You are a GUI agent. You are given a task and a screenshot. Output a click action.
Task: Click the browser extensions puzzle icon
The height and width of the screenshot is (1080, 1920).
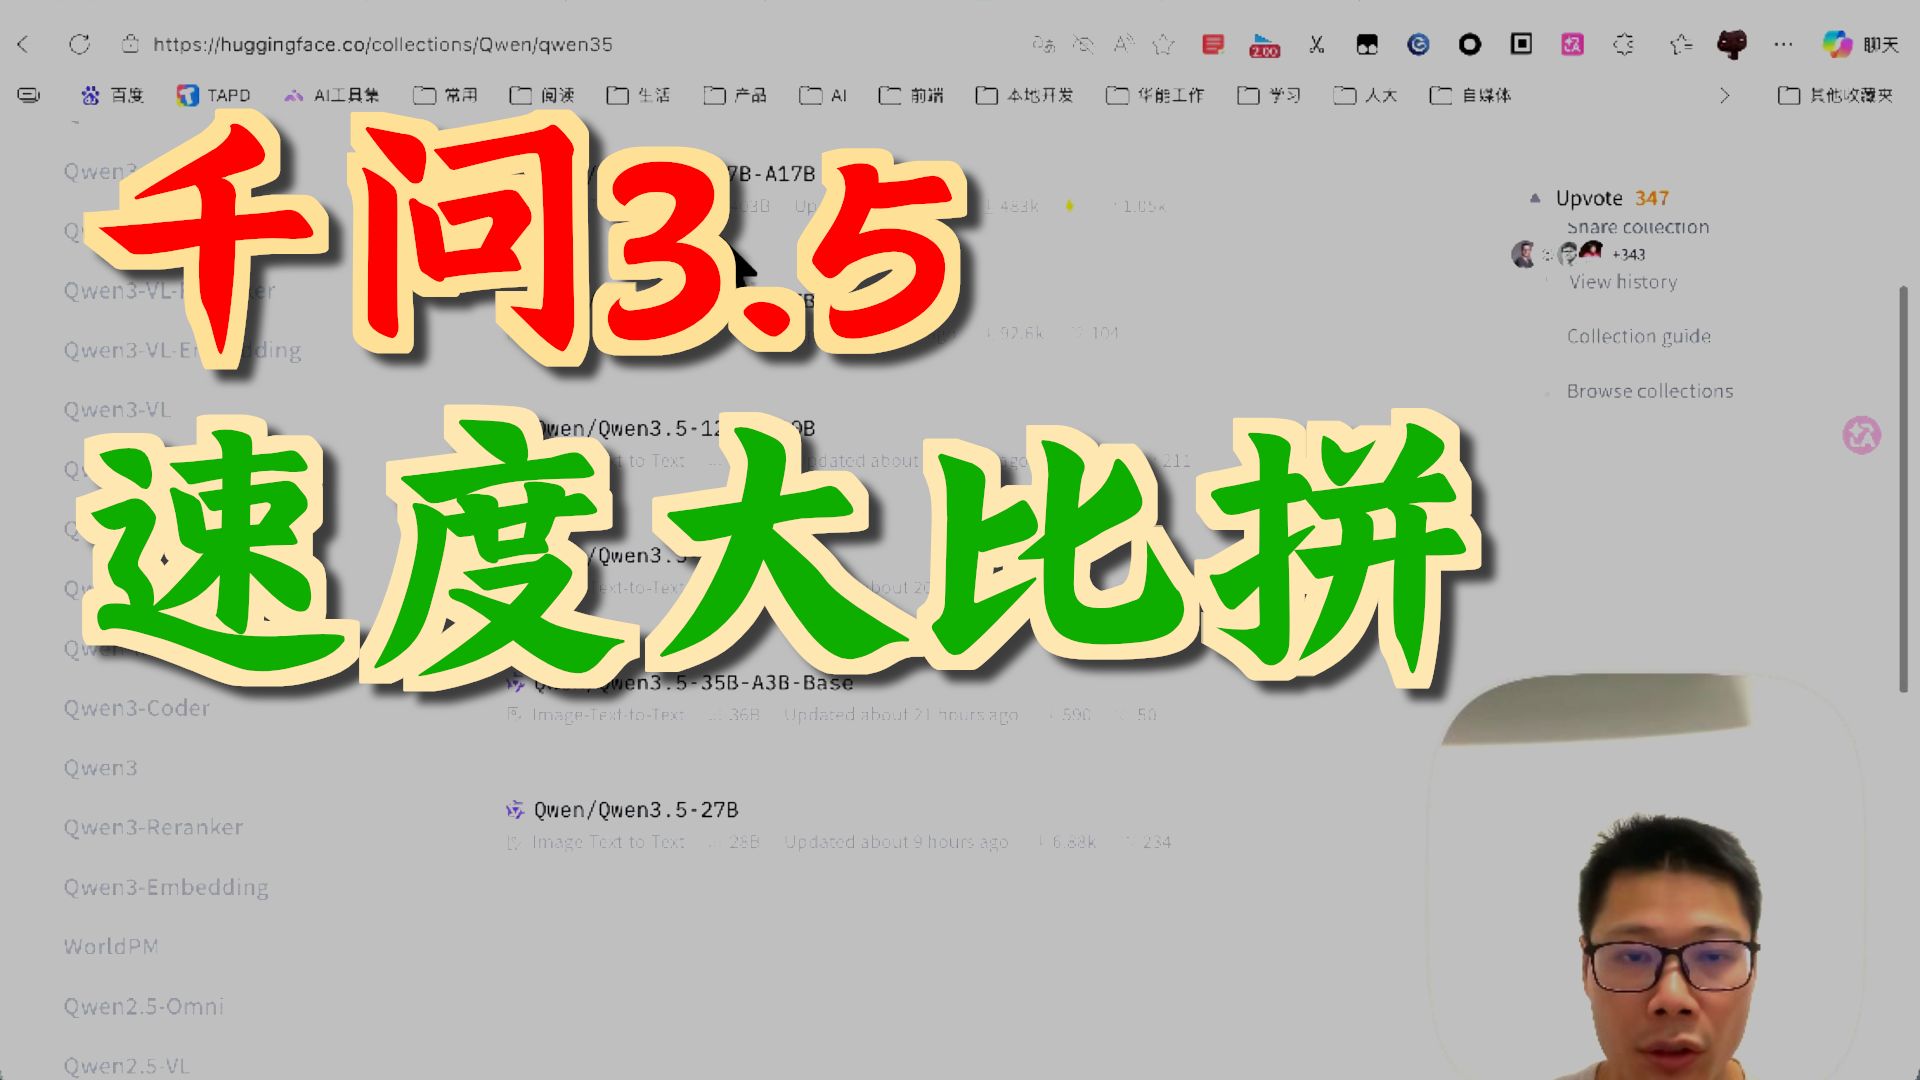click(1624, 44)
